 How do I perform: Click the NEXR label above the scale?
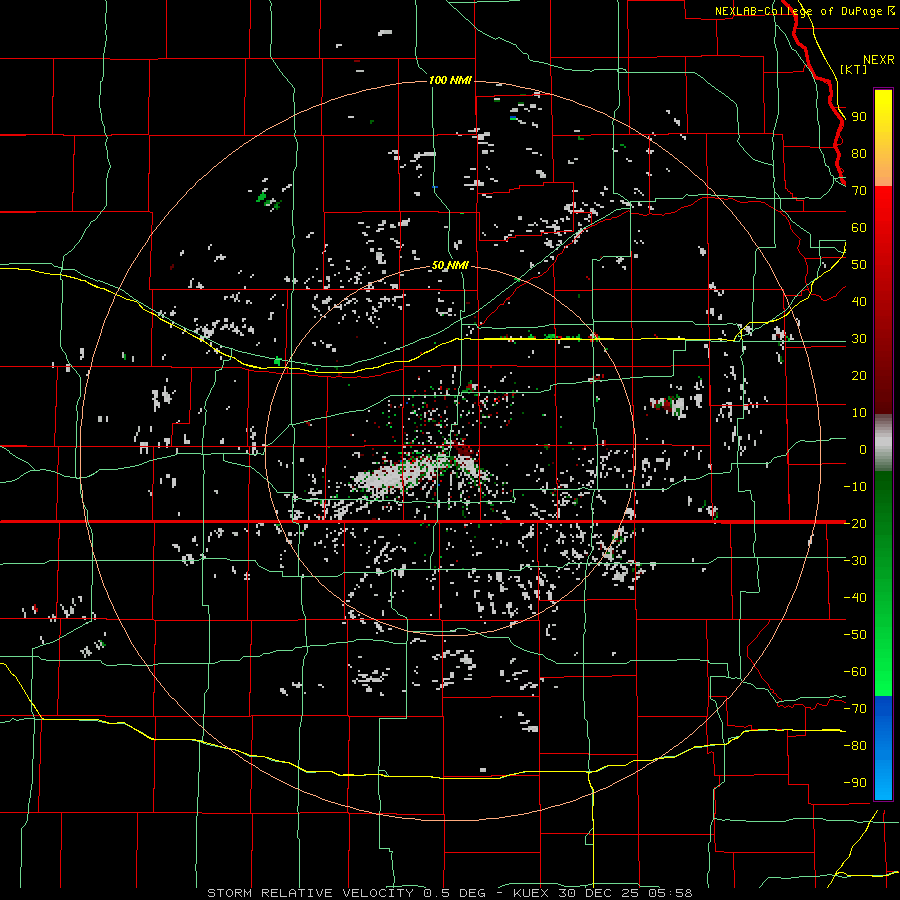[879, 60]
